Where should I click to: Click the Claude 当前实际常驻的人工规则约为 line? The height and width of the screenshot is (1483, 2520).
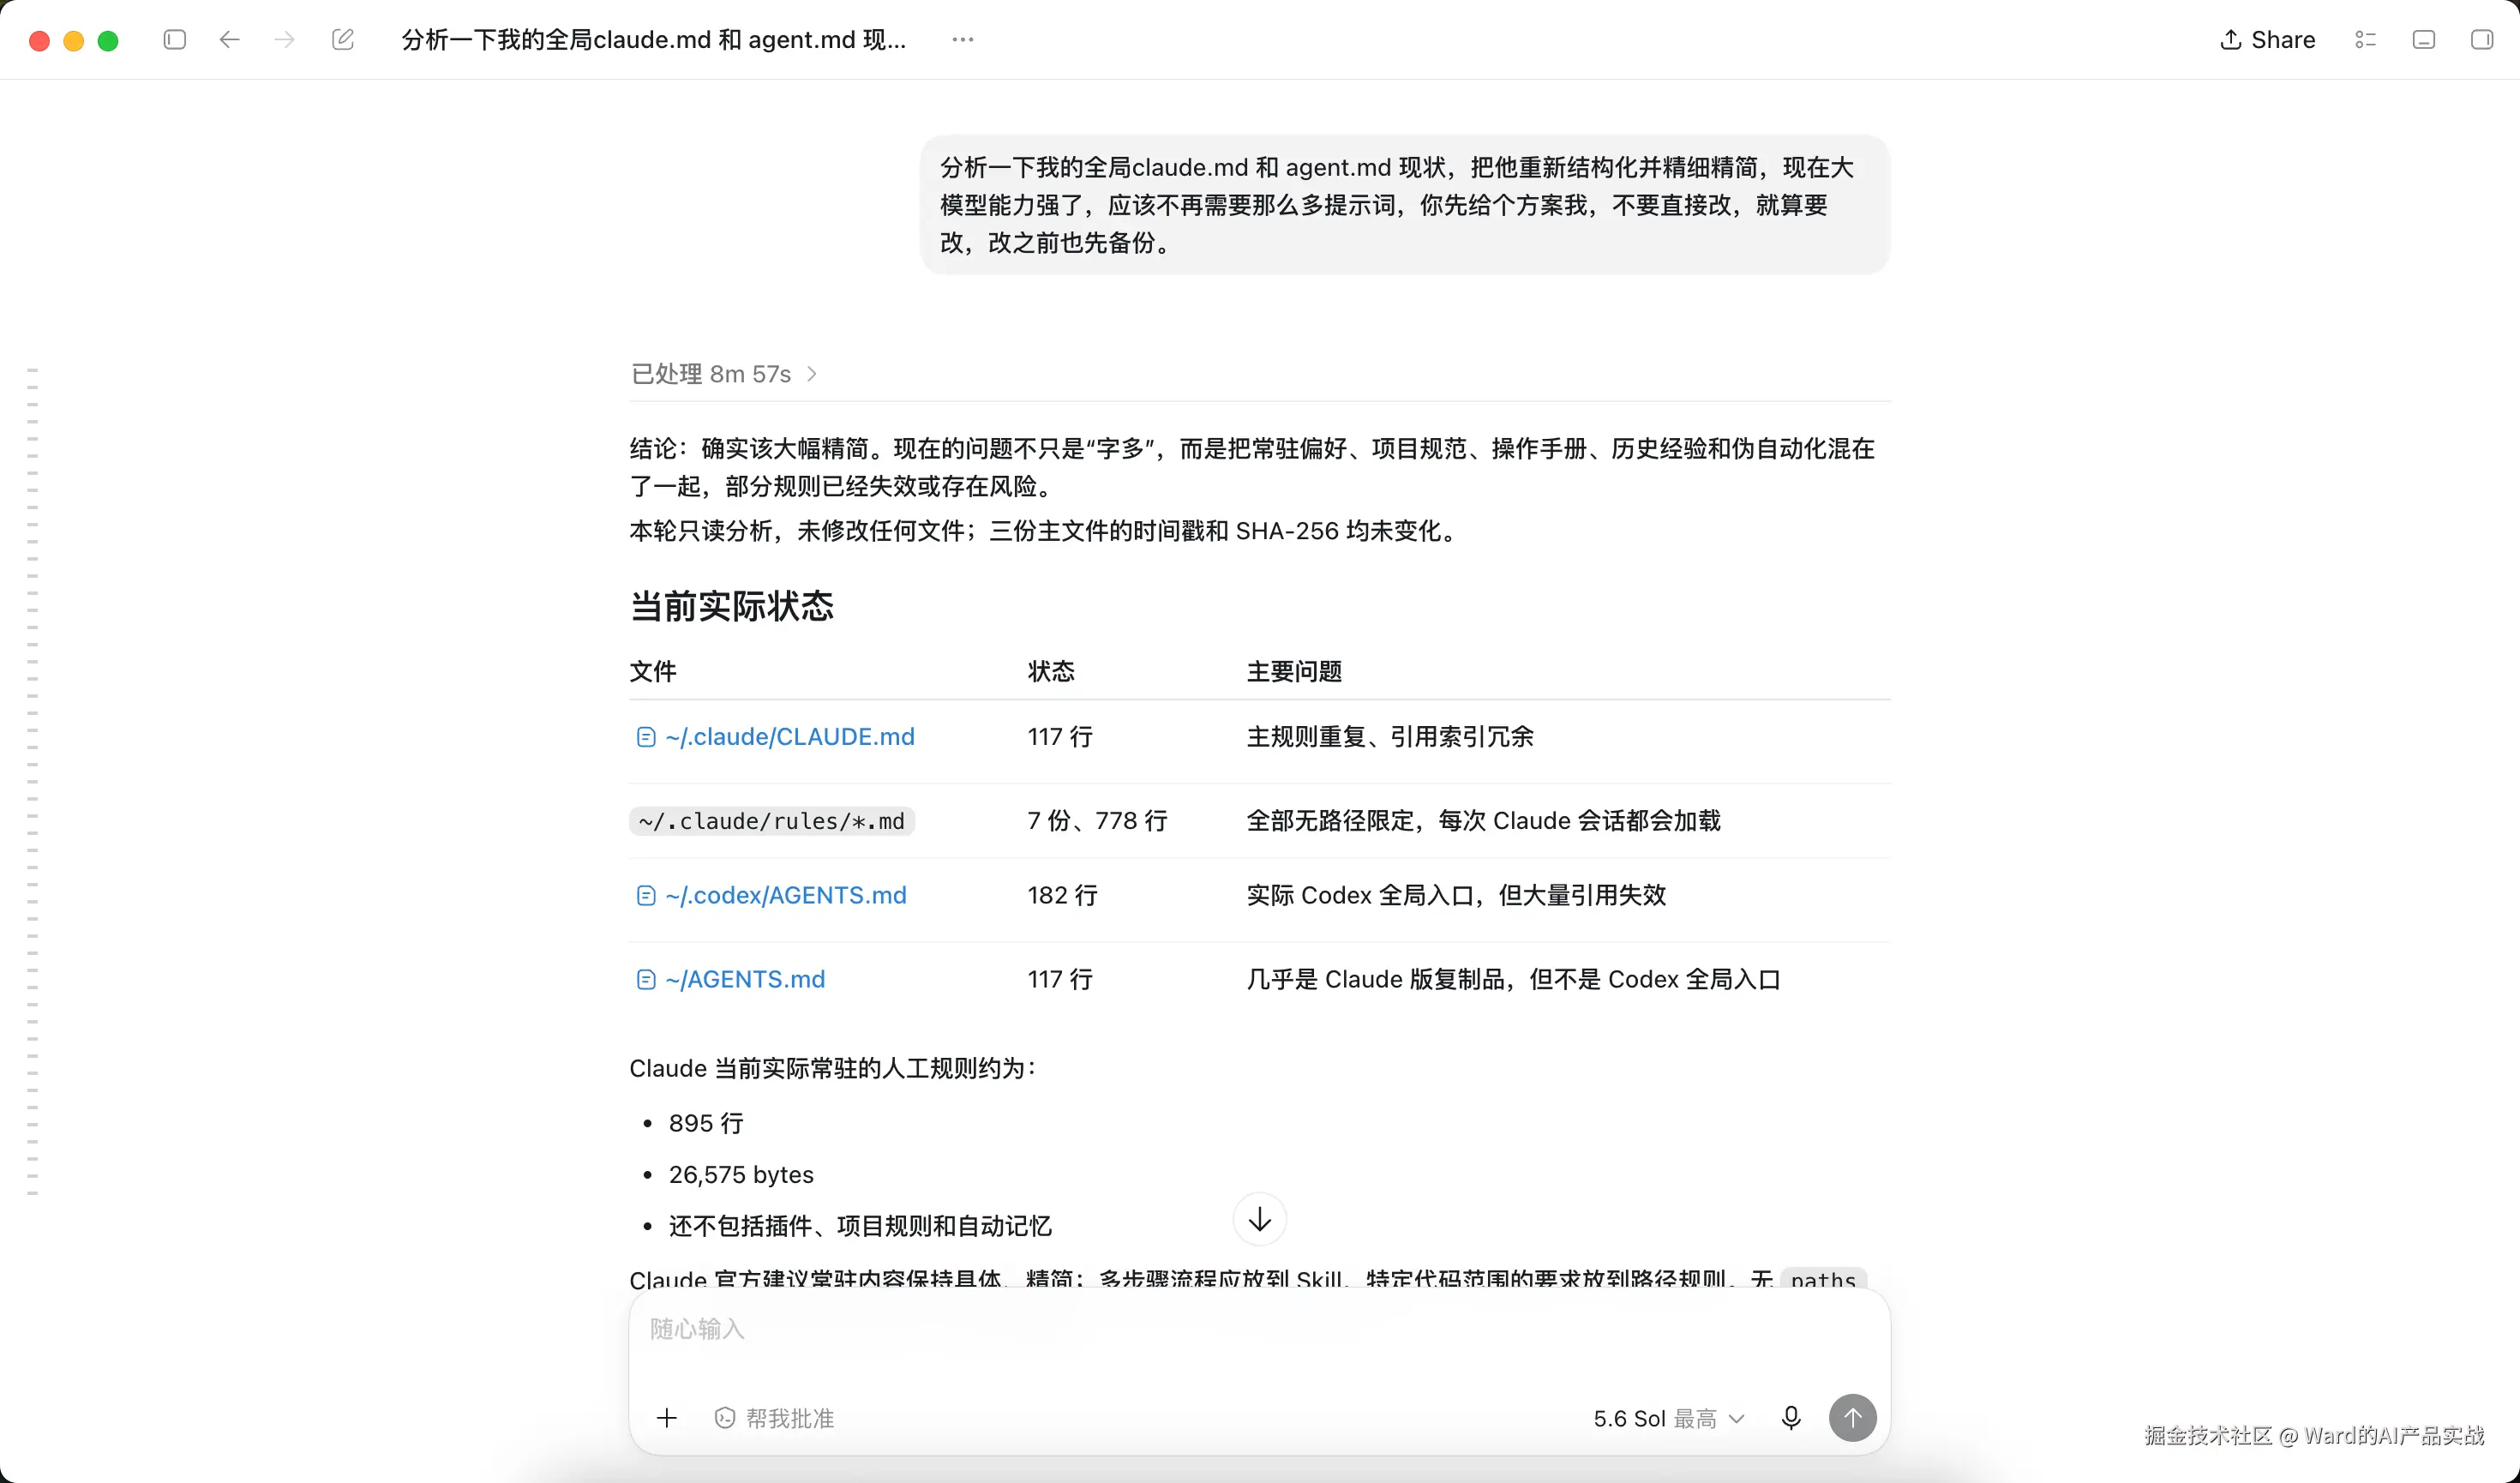833,1068
